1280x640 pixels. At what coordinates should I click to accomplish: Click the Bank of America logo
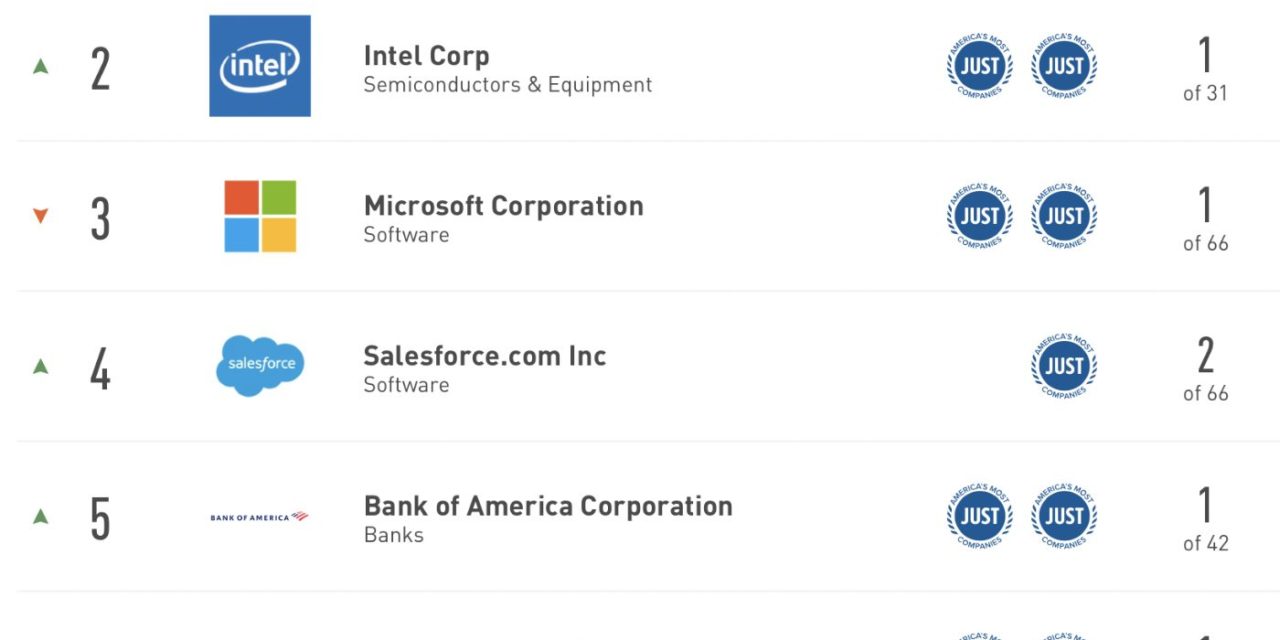coord(260,517)
